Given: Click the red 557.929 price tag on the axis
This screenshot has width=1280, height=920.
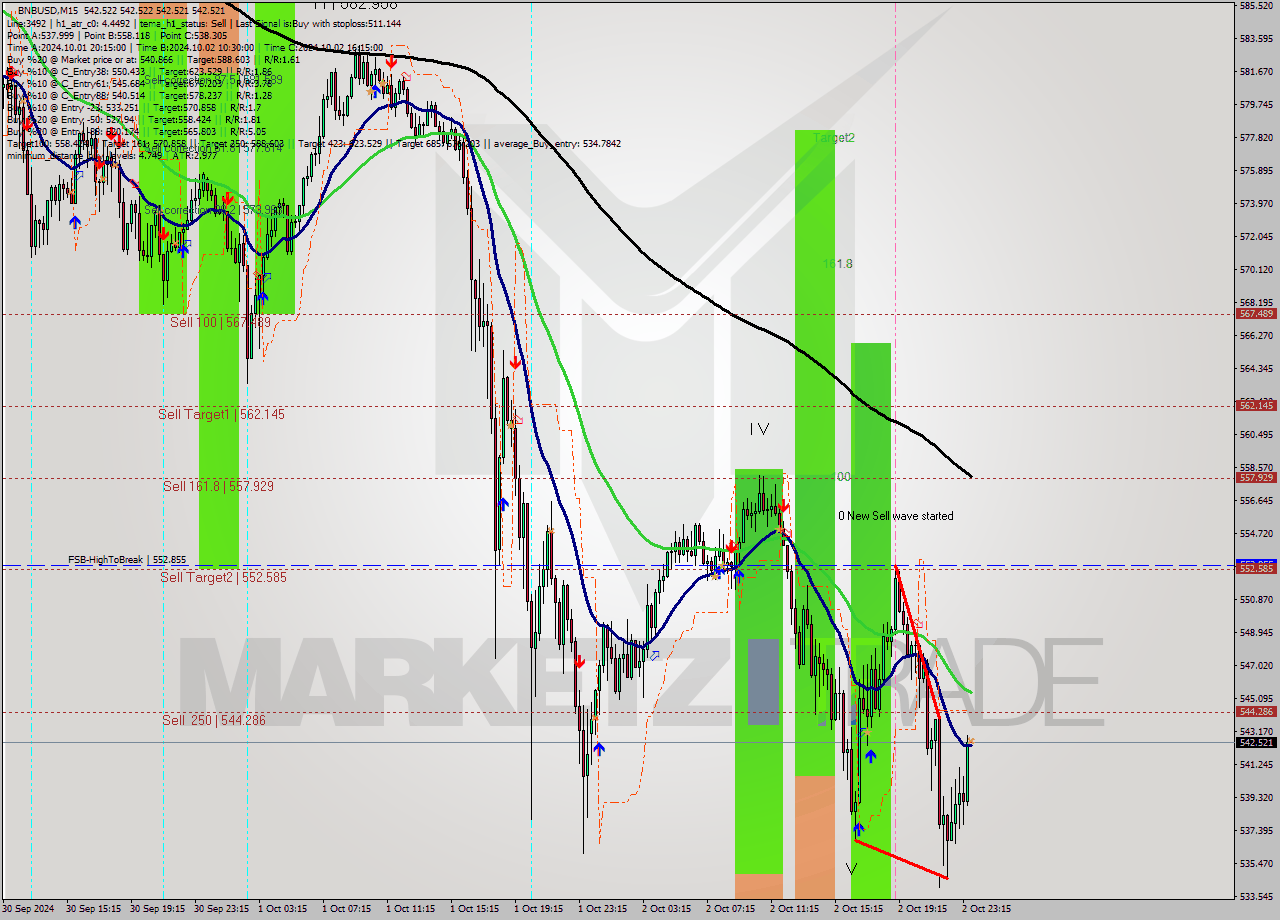Looking at the screenshot, I should pyautogui.click(x=1256, y=477).
